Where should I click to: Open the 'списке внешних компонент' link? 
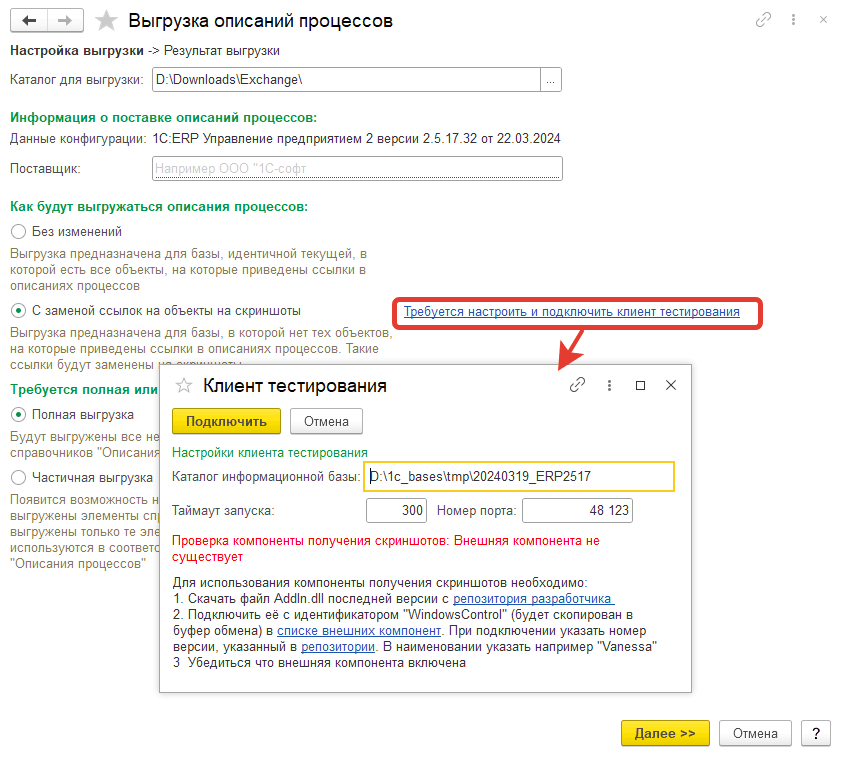(x=359, y=631)
